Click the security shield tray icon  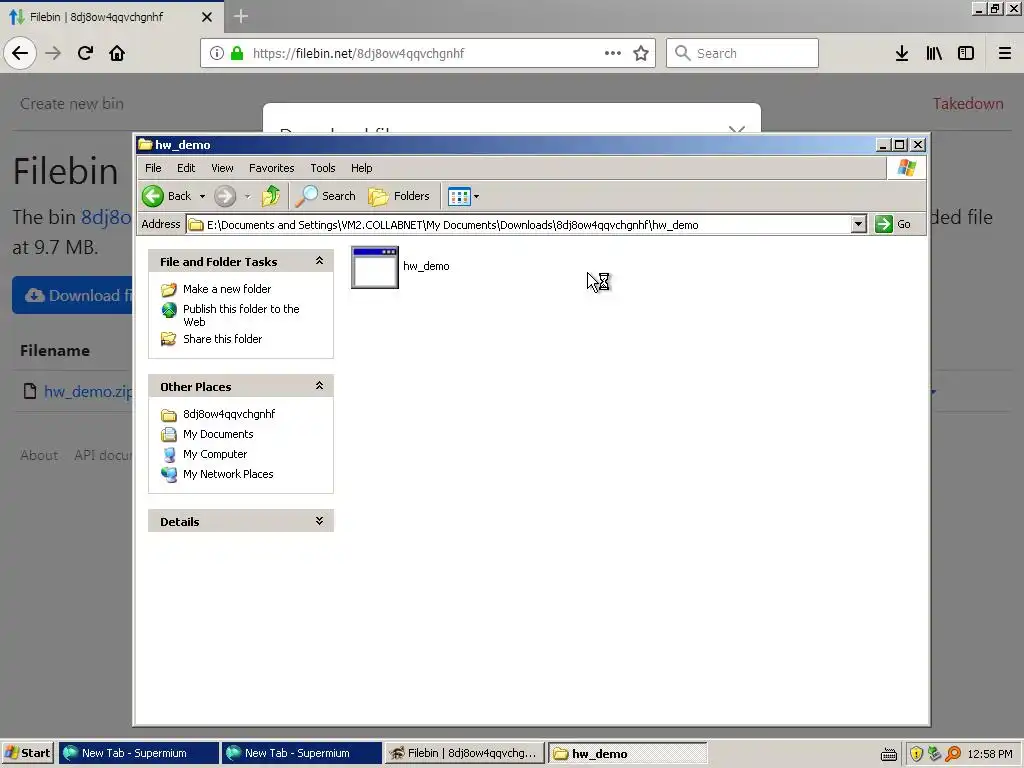point(916,754)
